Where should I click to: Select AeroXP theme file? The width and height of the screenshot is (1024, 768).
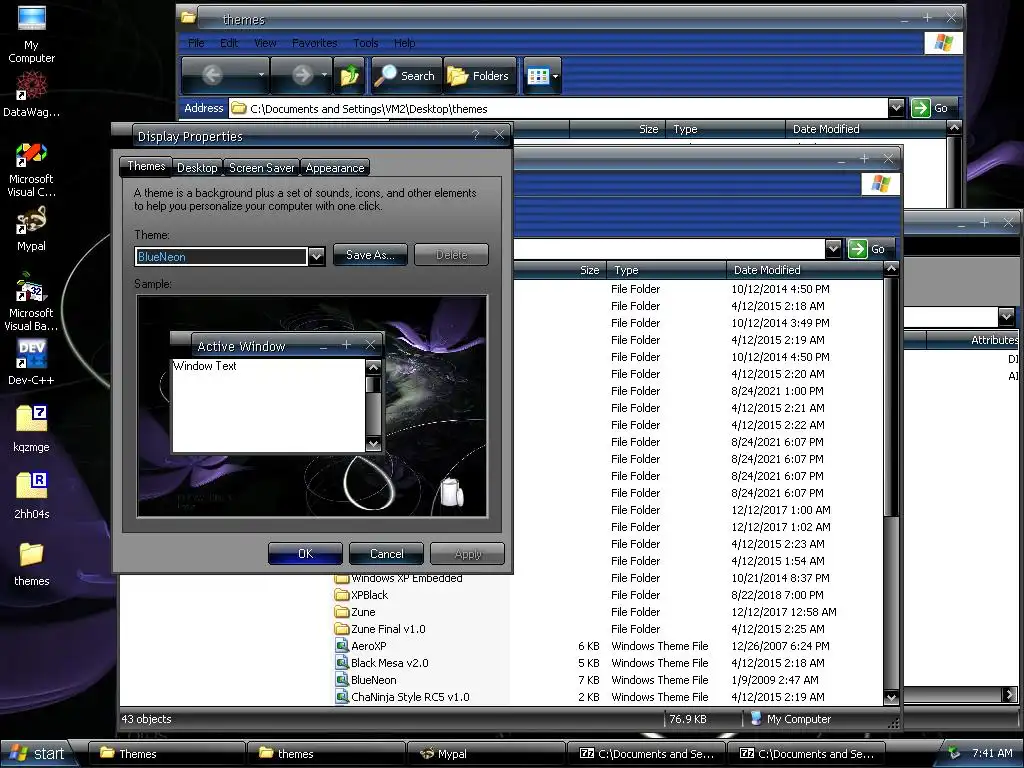coord(361,646)
